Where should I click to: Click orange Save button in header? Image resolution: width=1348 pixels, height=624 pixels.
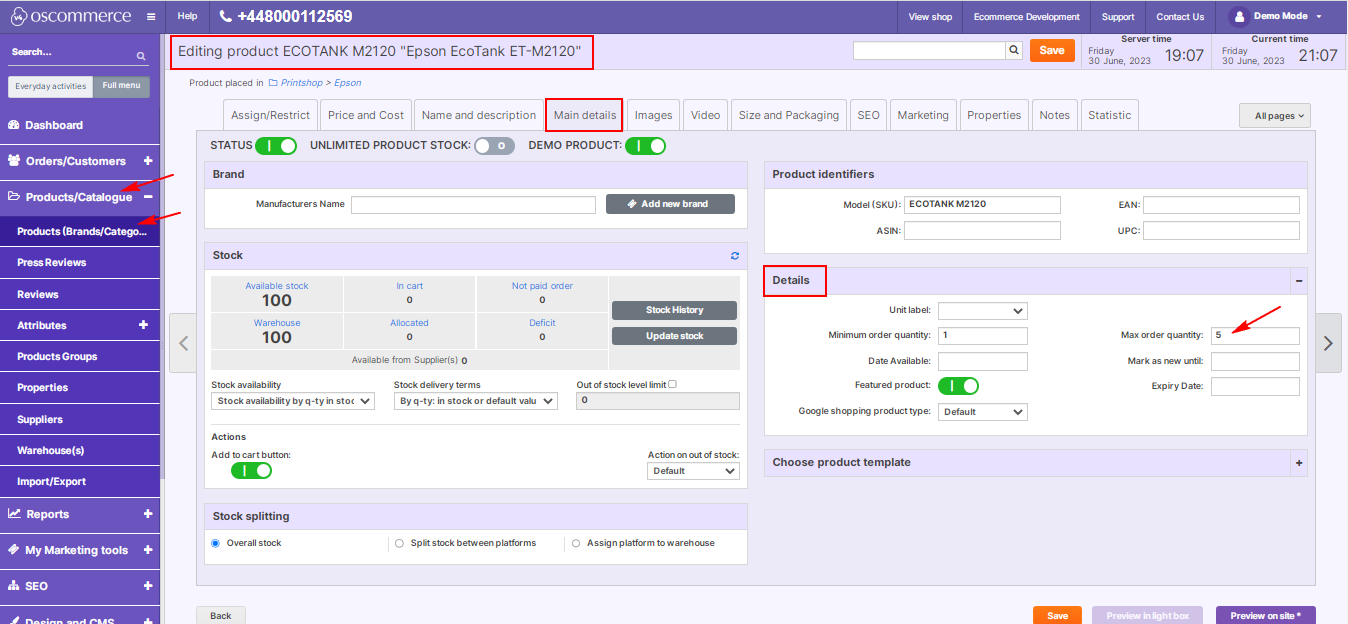tap(1052, 50)
